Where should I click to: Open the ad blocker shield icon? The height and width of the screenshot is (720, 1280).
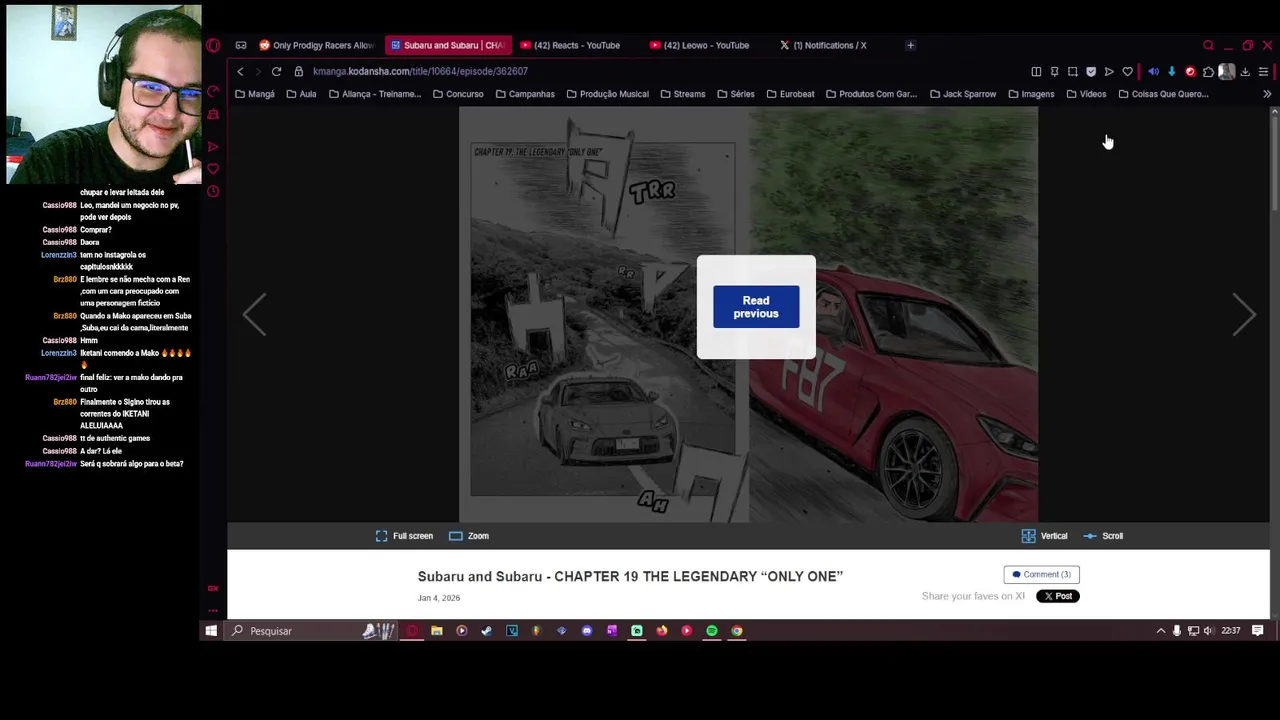[x=1091, y=71]
